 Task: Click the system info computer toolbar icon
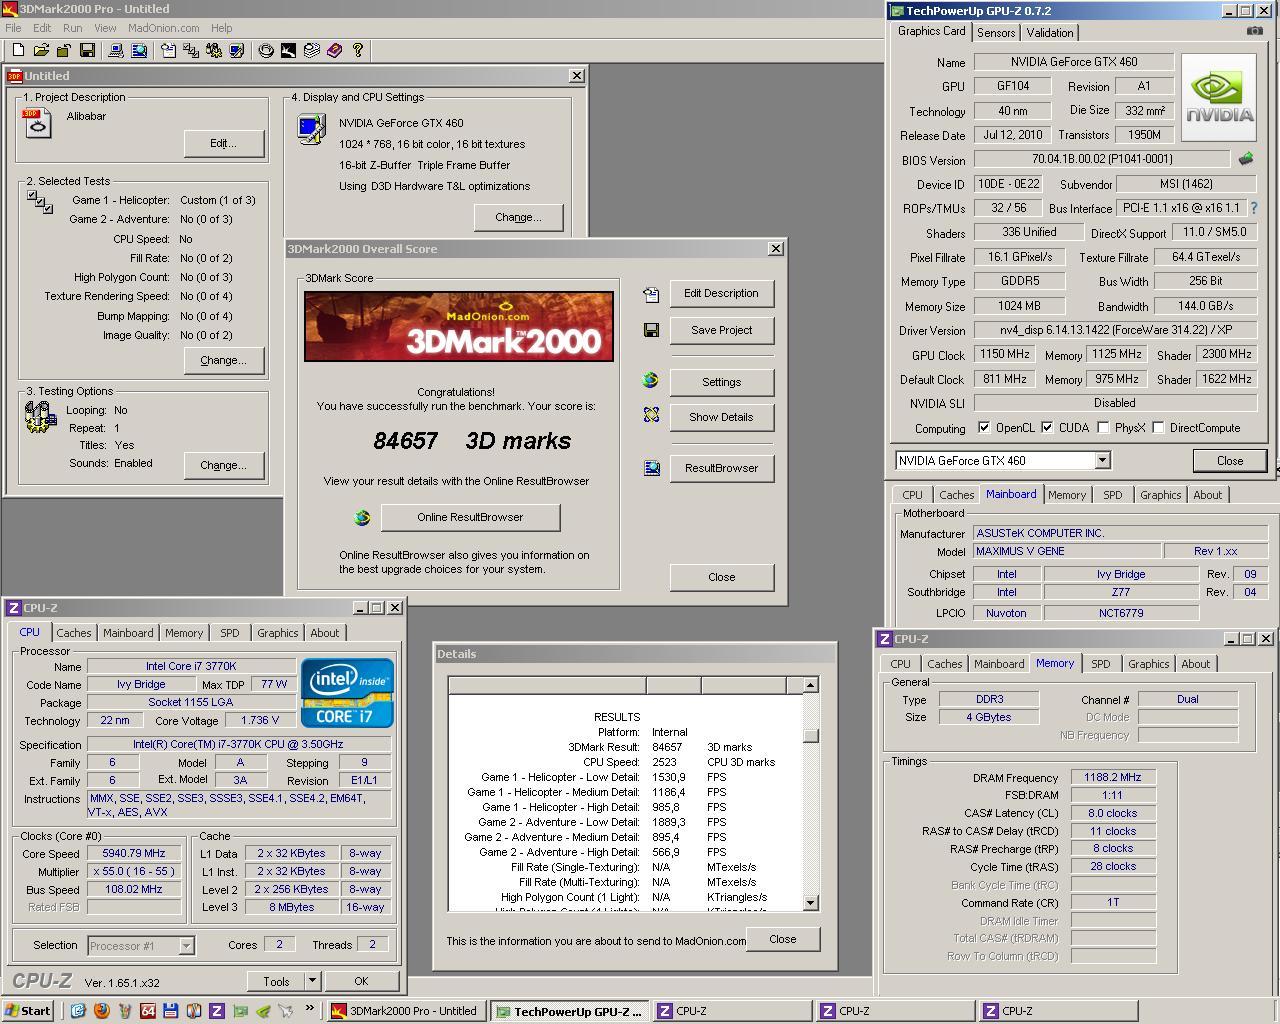[x=116, y=50]
